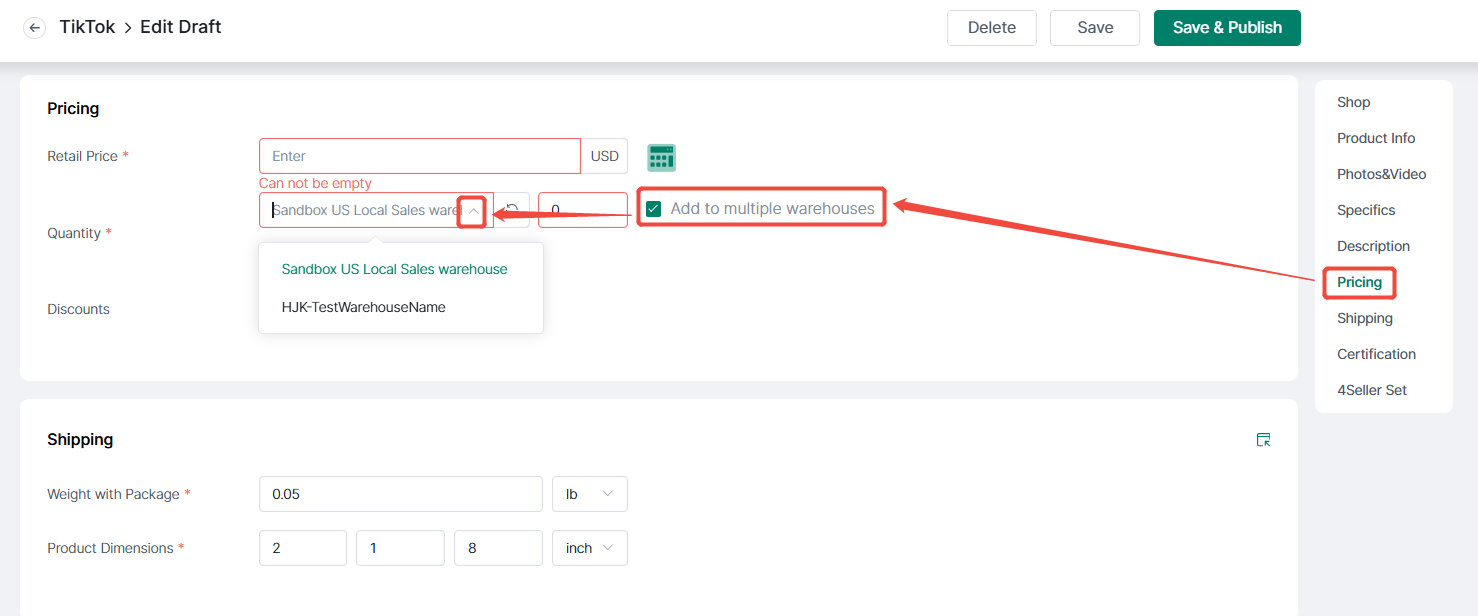Click the 'Can not be empty' error text
The image size is (1478, 616).
coord(315,183)
